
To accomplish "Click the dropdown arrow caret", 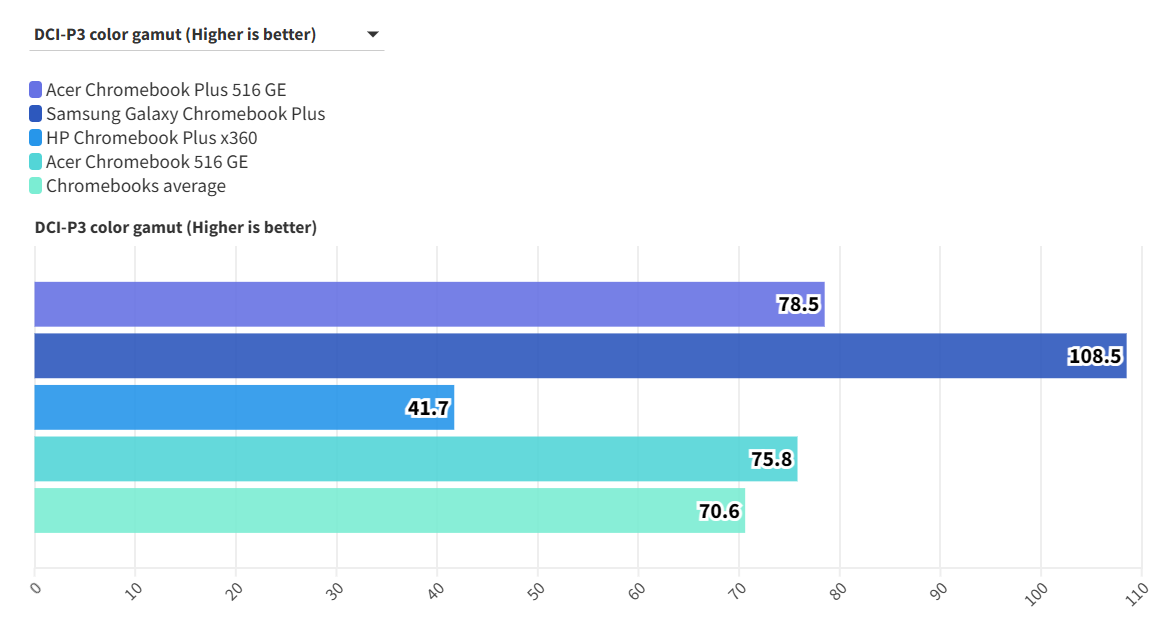I will [x=373, y=35].
